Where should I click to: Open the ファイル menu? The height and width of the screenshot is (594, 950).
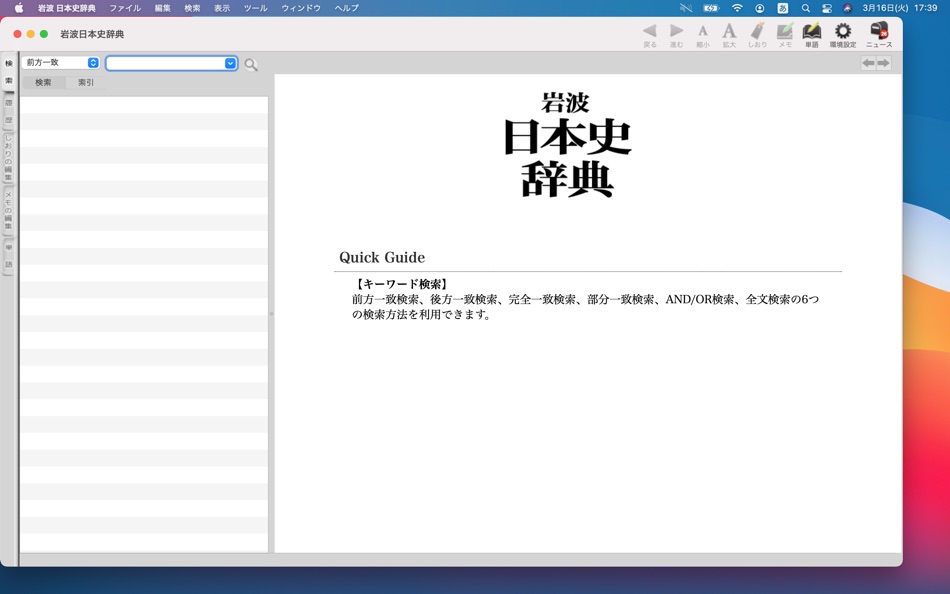(x=125, y=8)
